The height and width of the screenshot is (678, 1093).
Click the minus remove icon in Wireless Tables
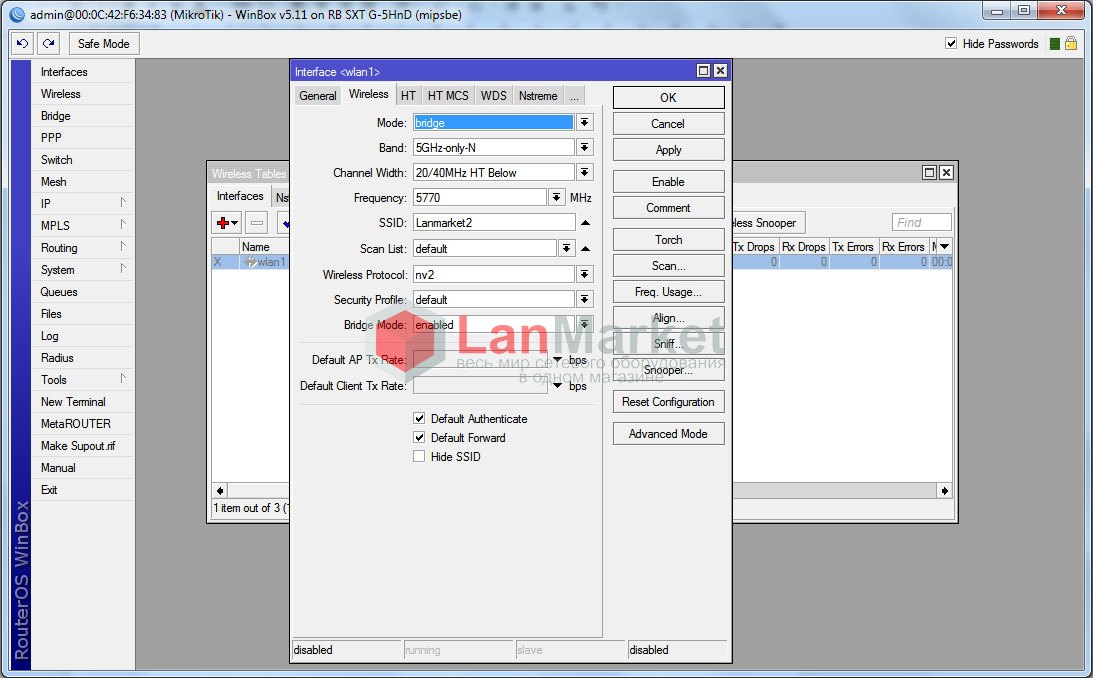pyautogui.click(x=256, y=222)
